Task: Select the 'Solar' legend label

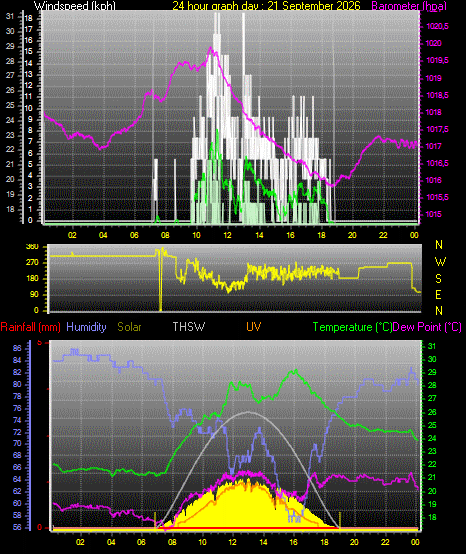Action: (129, 327)
